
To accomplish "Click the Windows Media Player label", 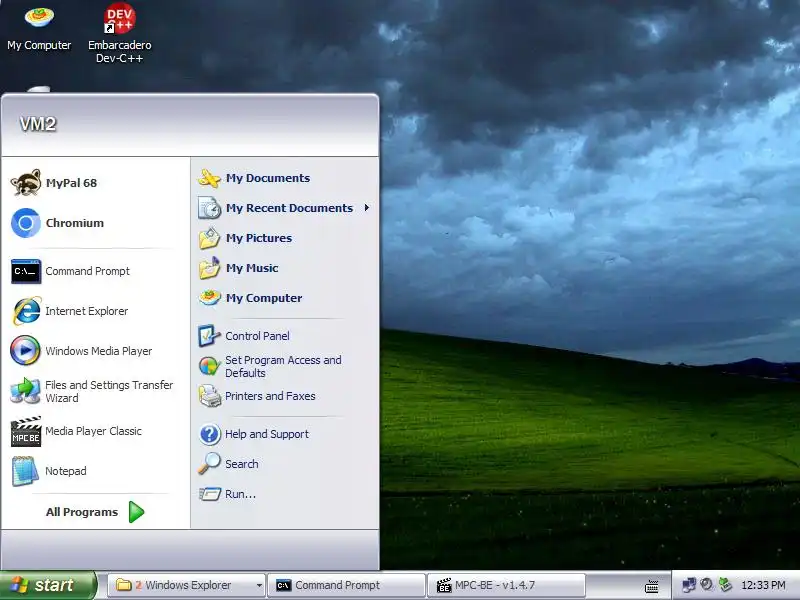I will pos(98,351).
